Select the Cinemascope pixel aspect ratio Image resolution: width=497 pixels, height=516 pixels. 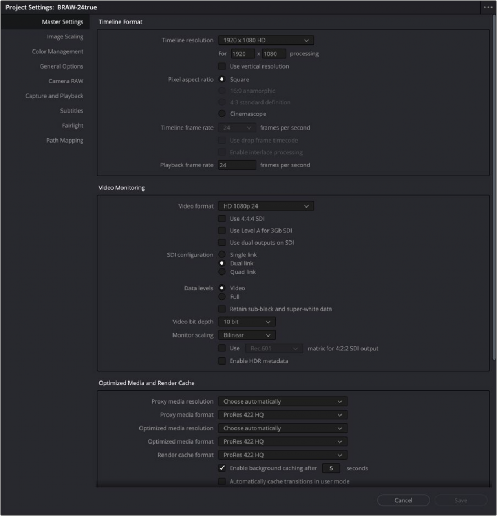[222, 114]
